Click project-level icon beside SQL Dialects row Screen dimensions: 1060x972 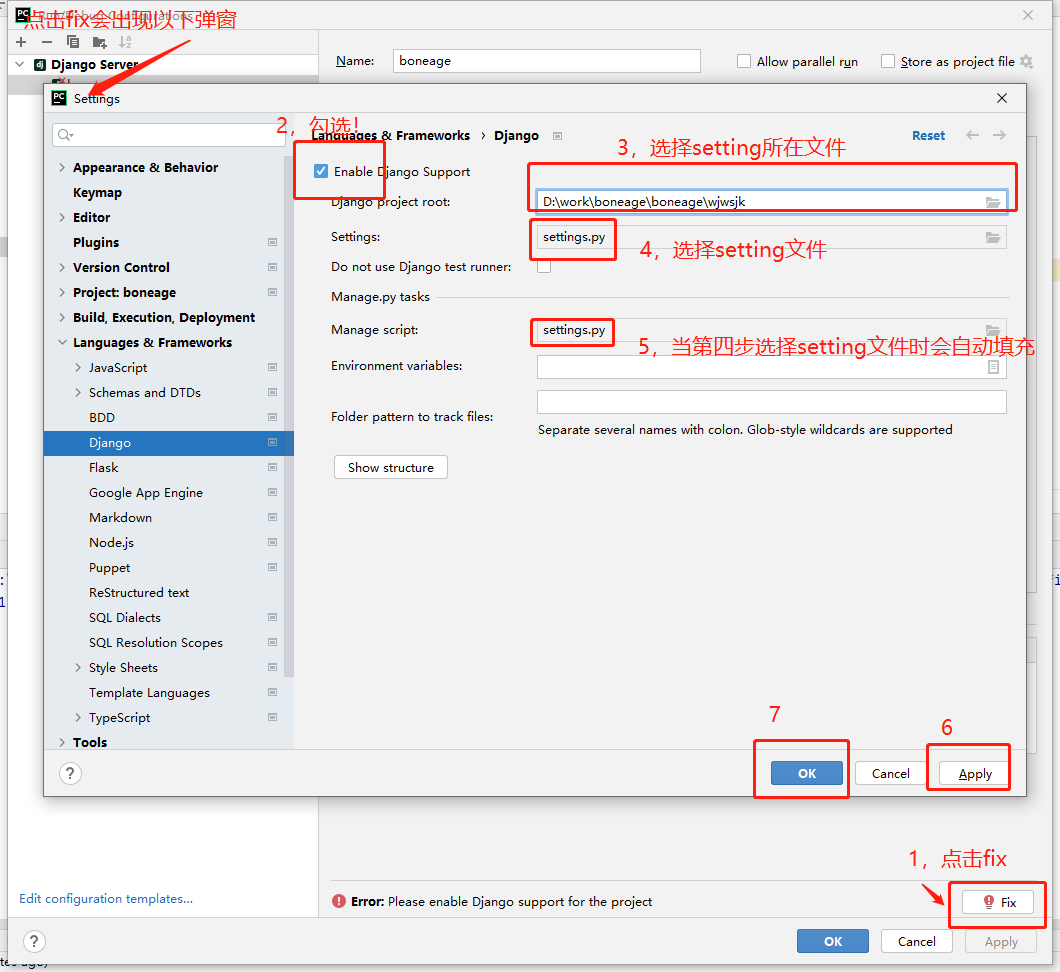272,617
